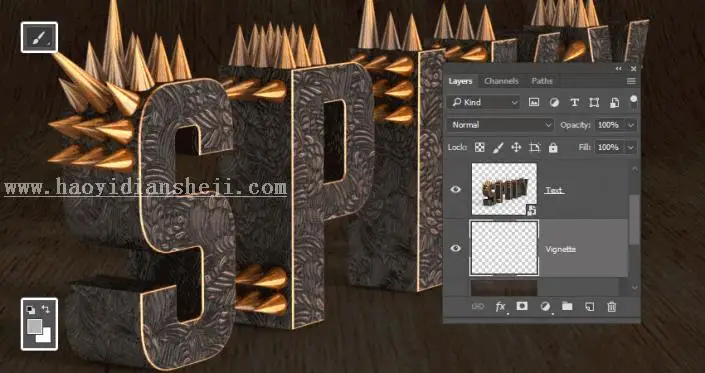
Task: Click the smart object badge on Text thumbnail
Action: (x=531, y=210)
